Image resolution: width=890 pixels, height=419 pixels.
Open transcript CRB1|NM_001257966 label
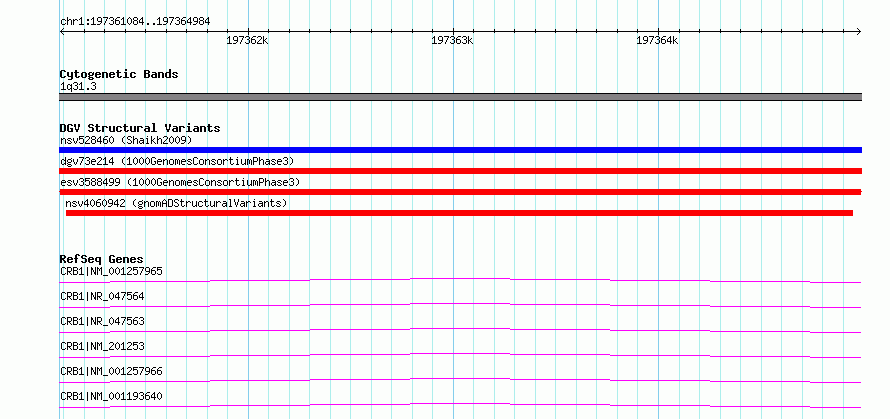coord(111,371)
